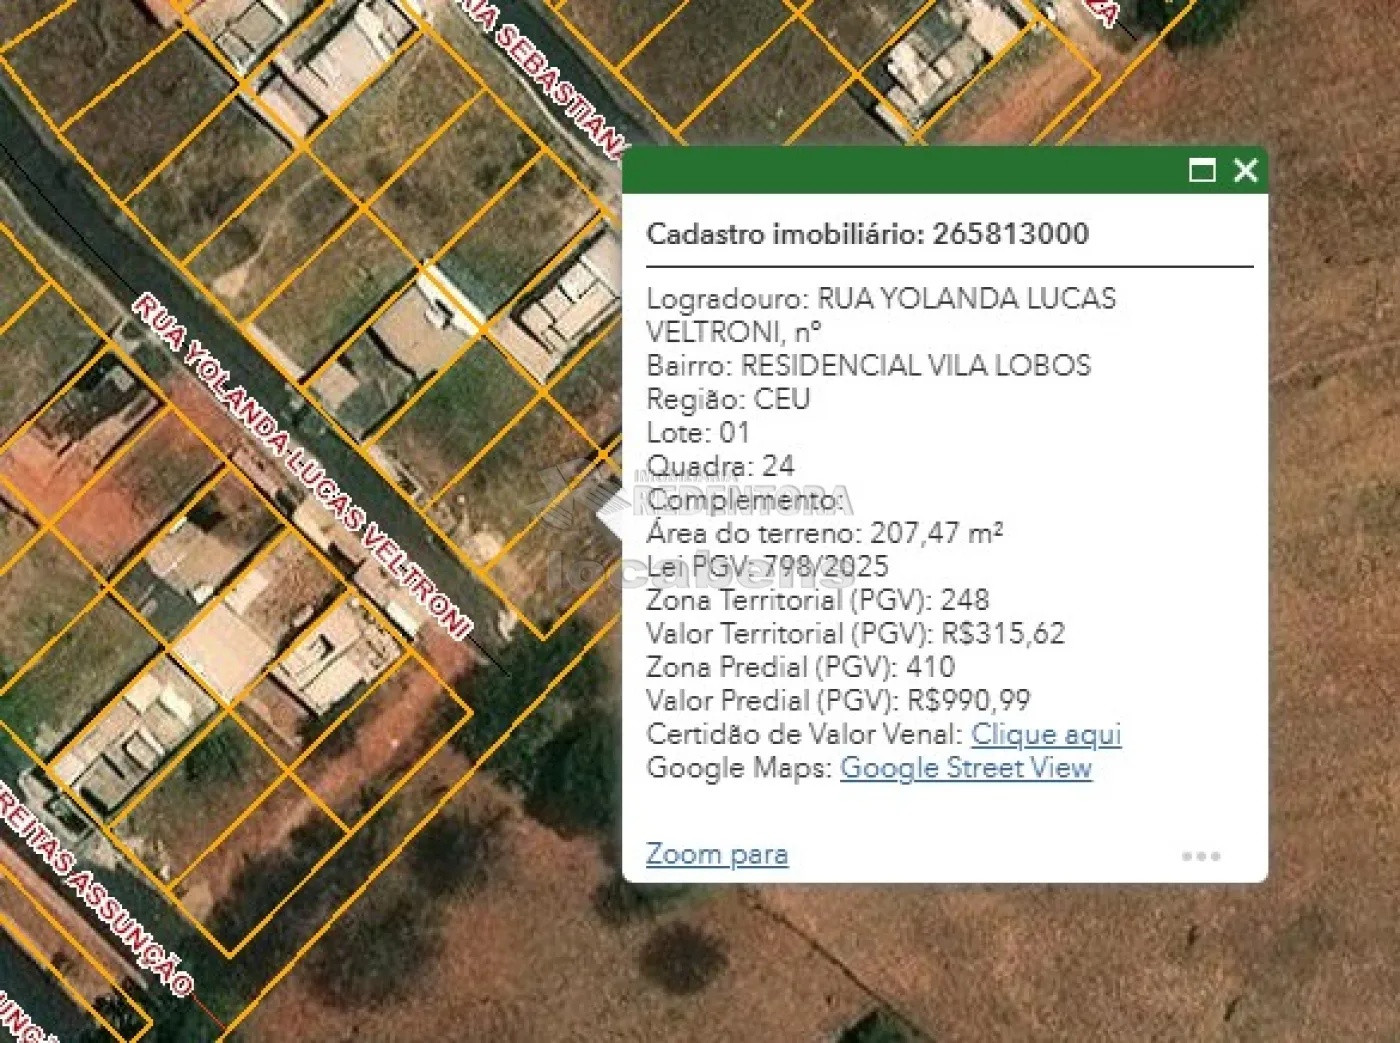Click the green popup header bar
This screenshot has width=1400, height=1043.
coord(900,170)
